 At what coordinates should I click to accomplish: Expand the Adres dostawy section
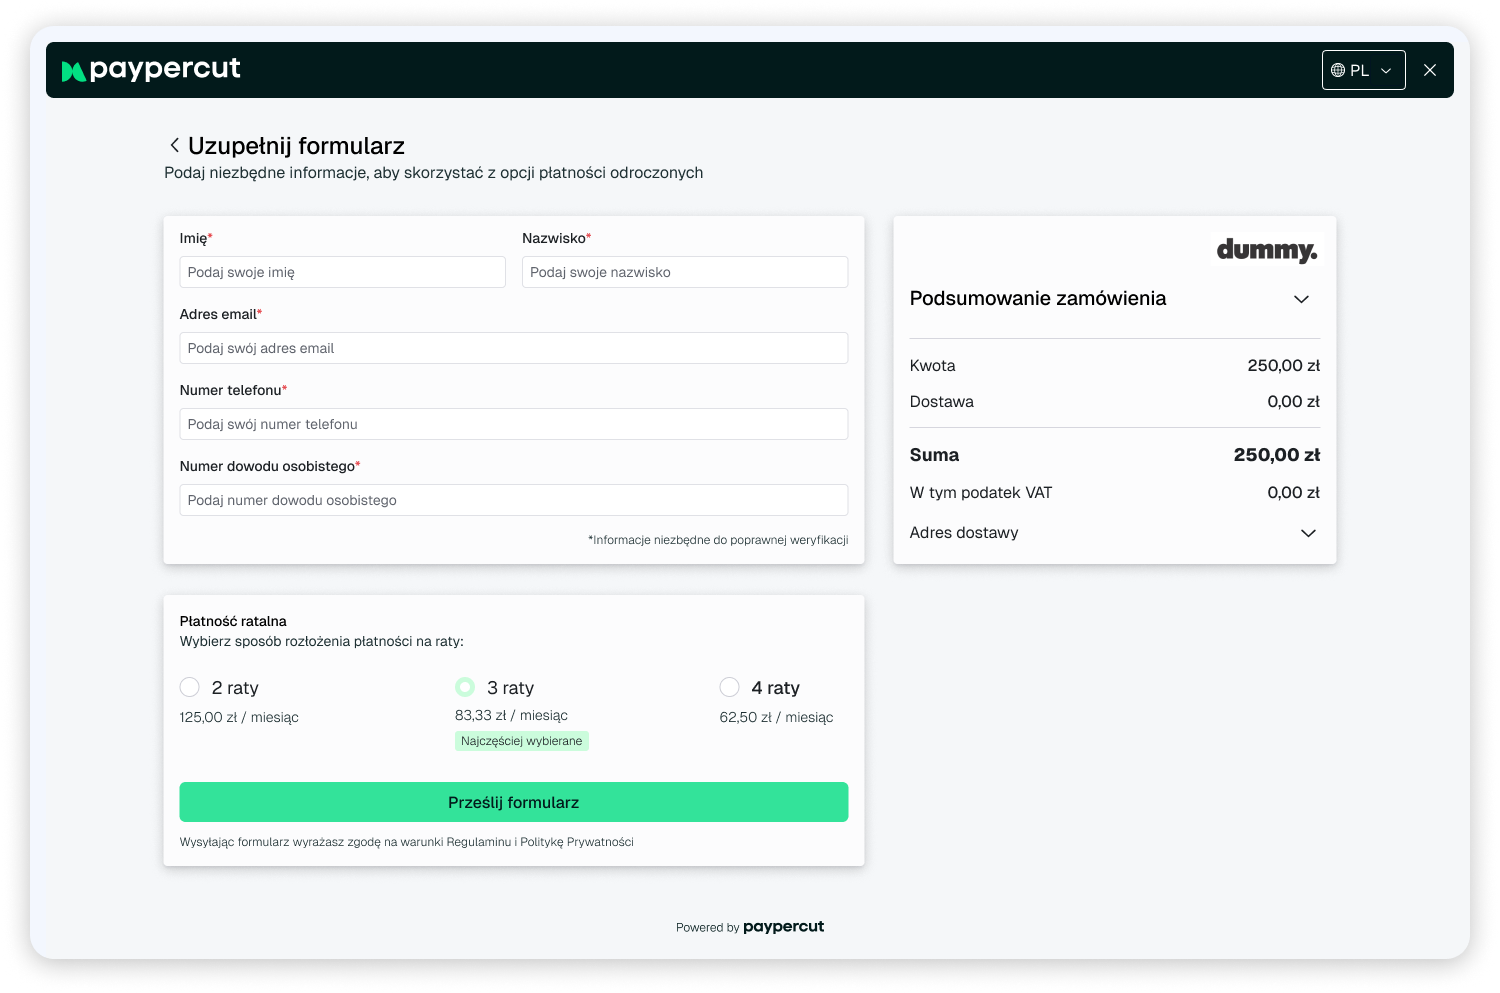tap(1308, 533)
